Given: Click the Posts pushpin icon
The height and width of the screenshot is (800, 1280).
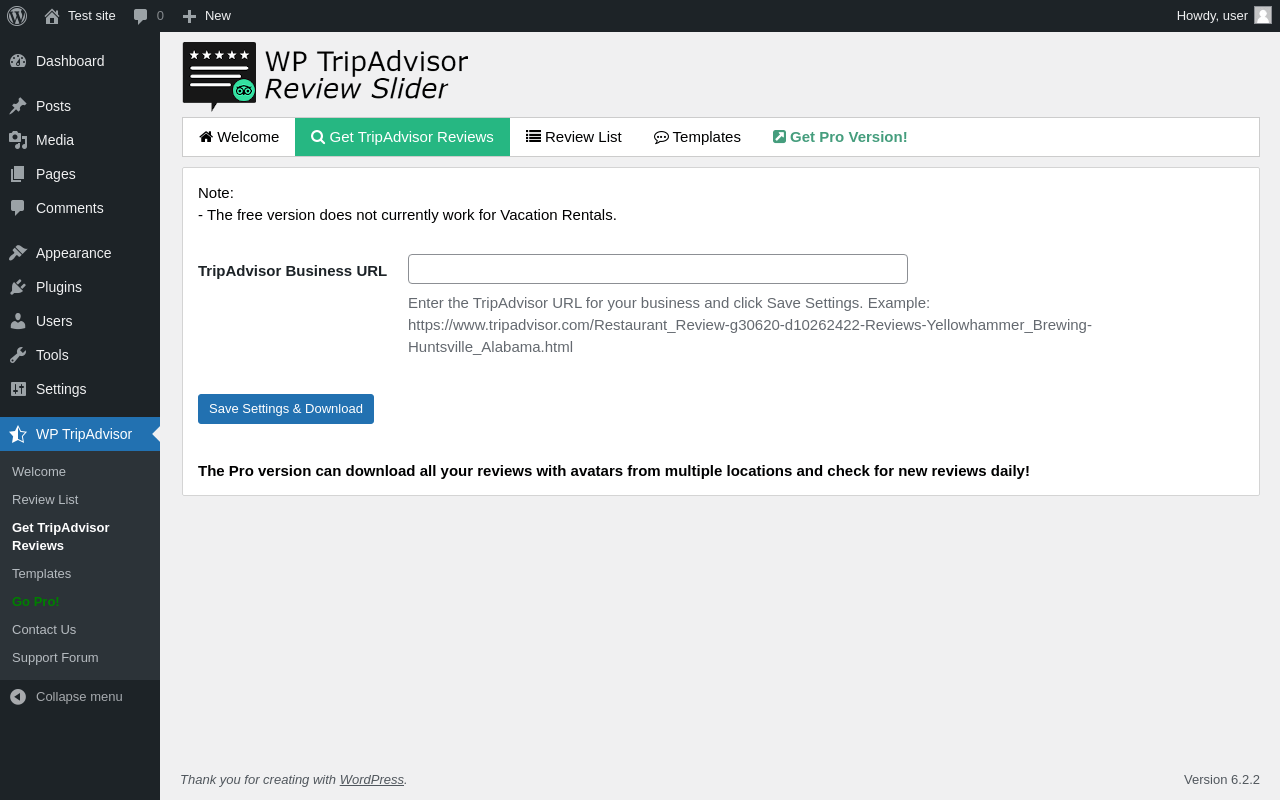Looking at the screenshot, I should 18,106.
